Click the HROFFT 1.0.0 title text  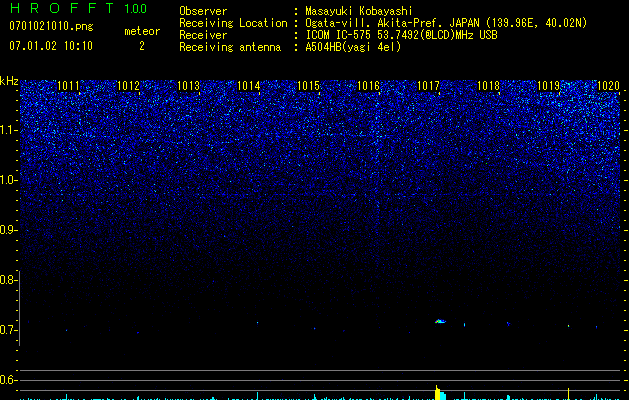tap(78, 8)
